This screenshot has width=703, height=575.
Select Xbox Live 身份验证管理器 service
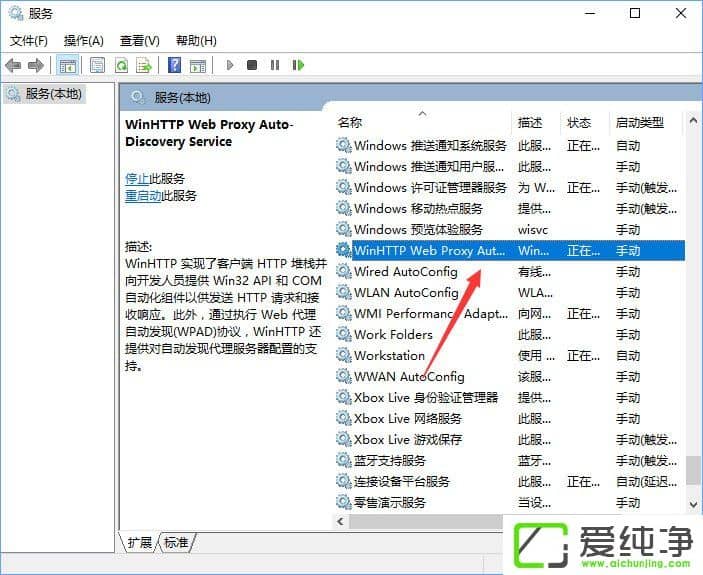[510, 398]
